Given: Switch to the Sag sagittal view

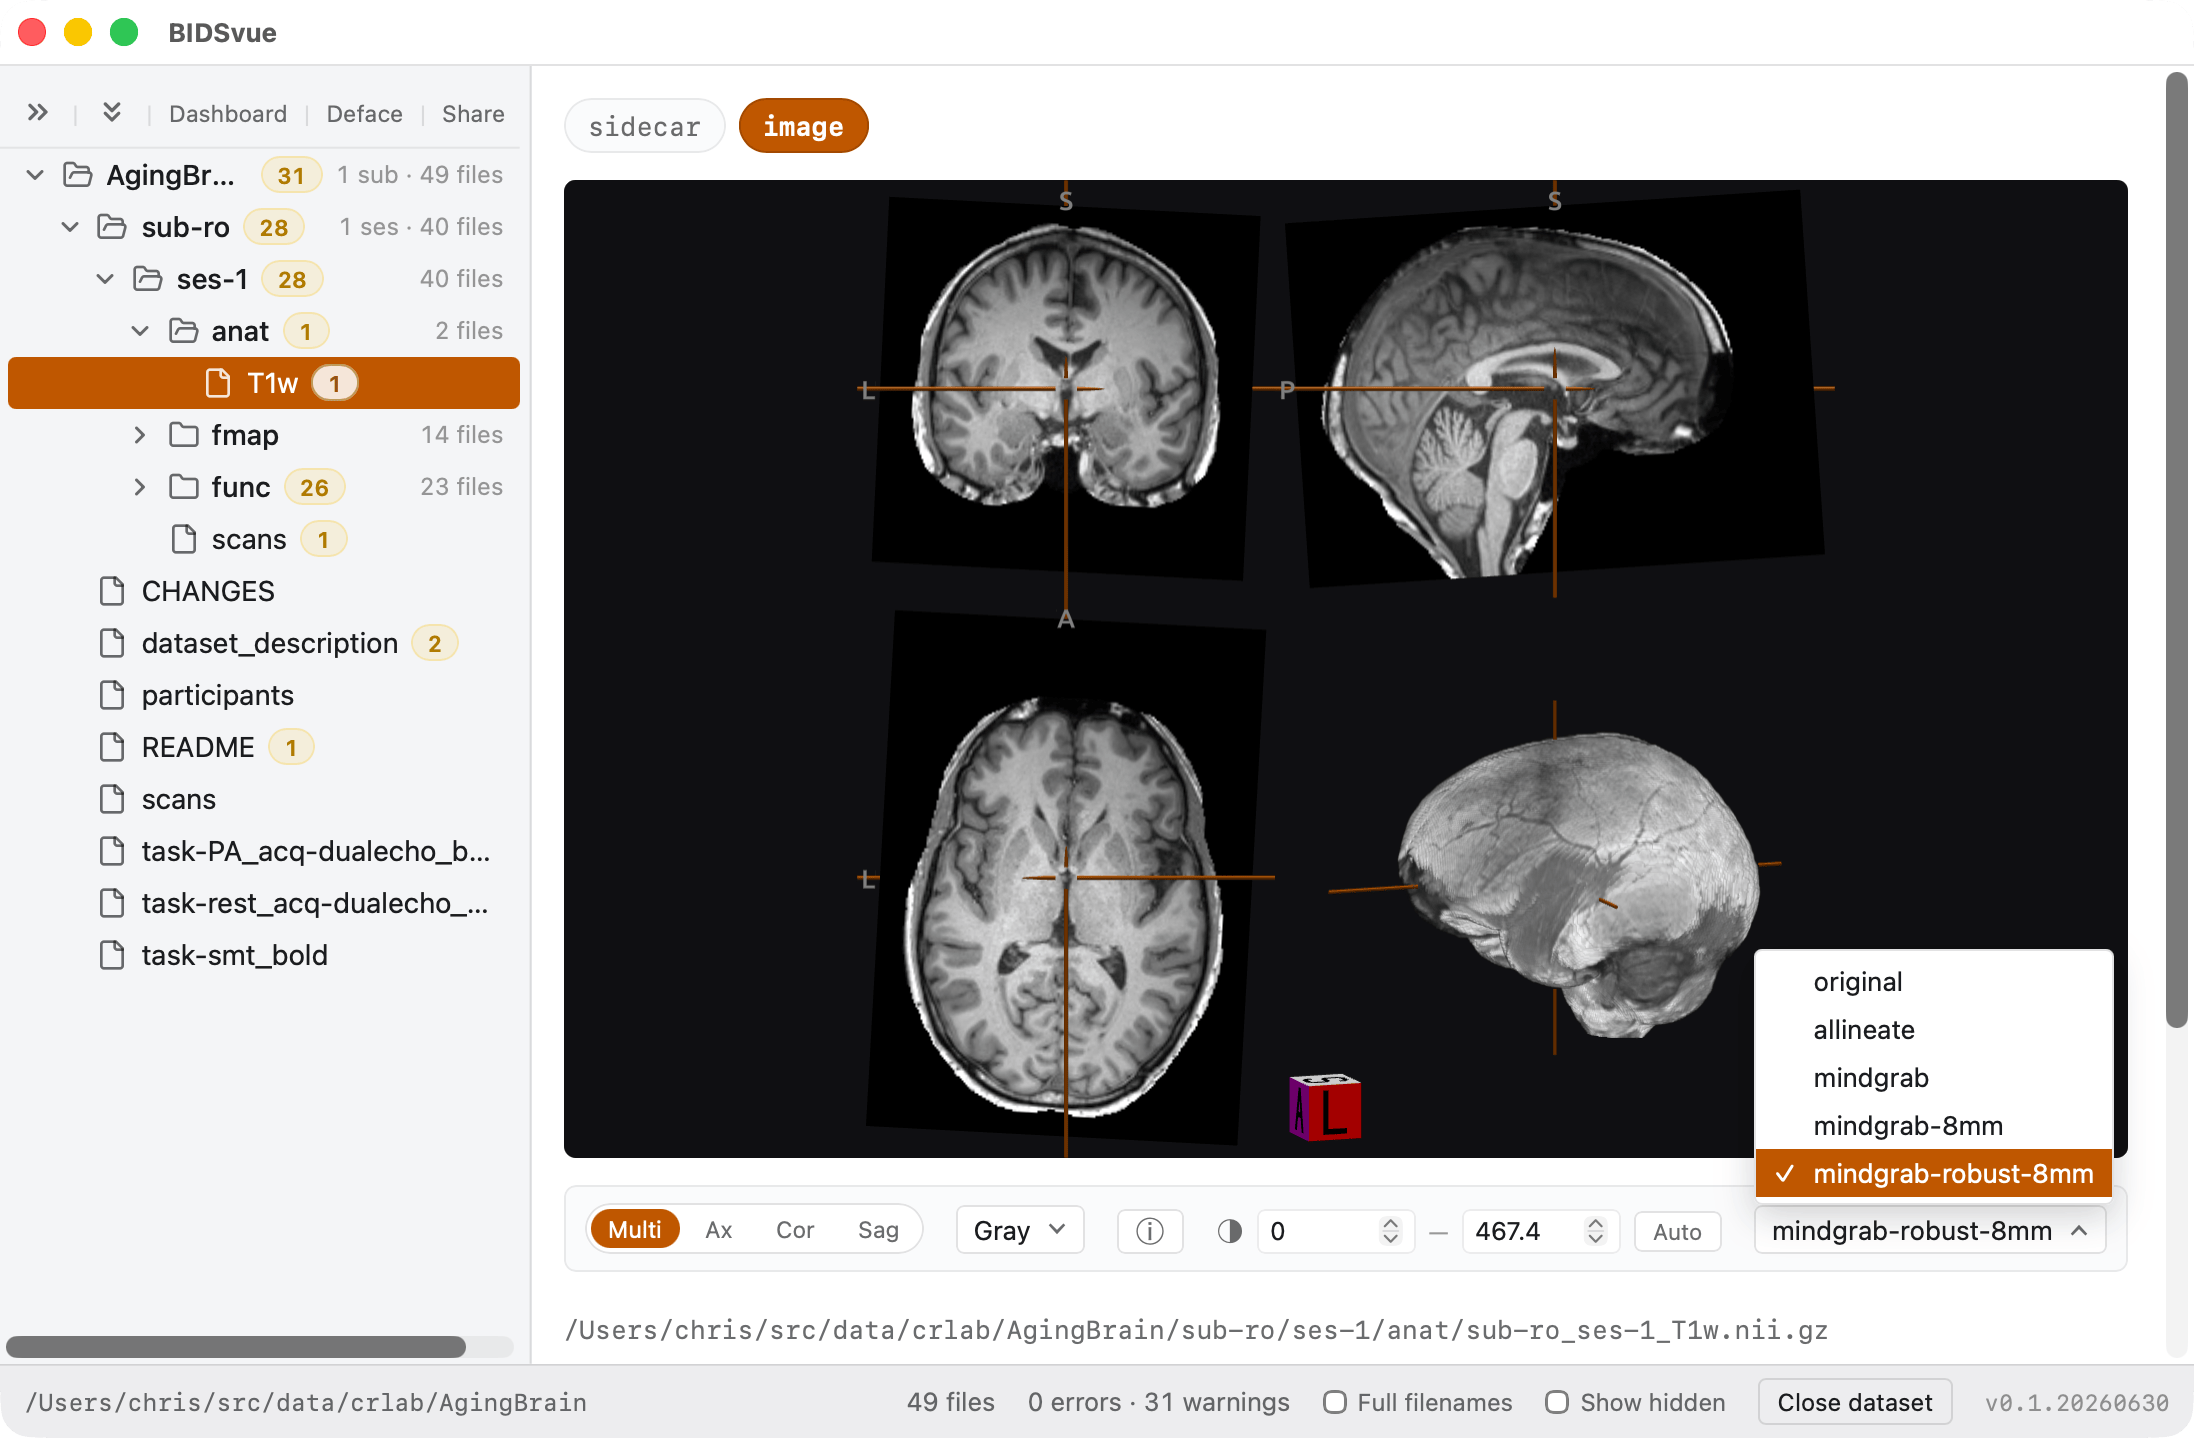Looking at the screenshot, I should click(x=878, y=1230).
